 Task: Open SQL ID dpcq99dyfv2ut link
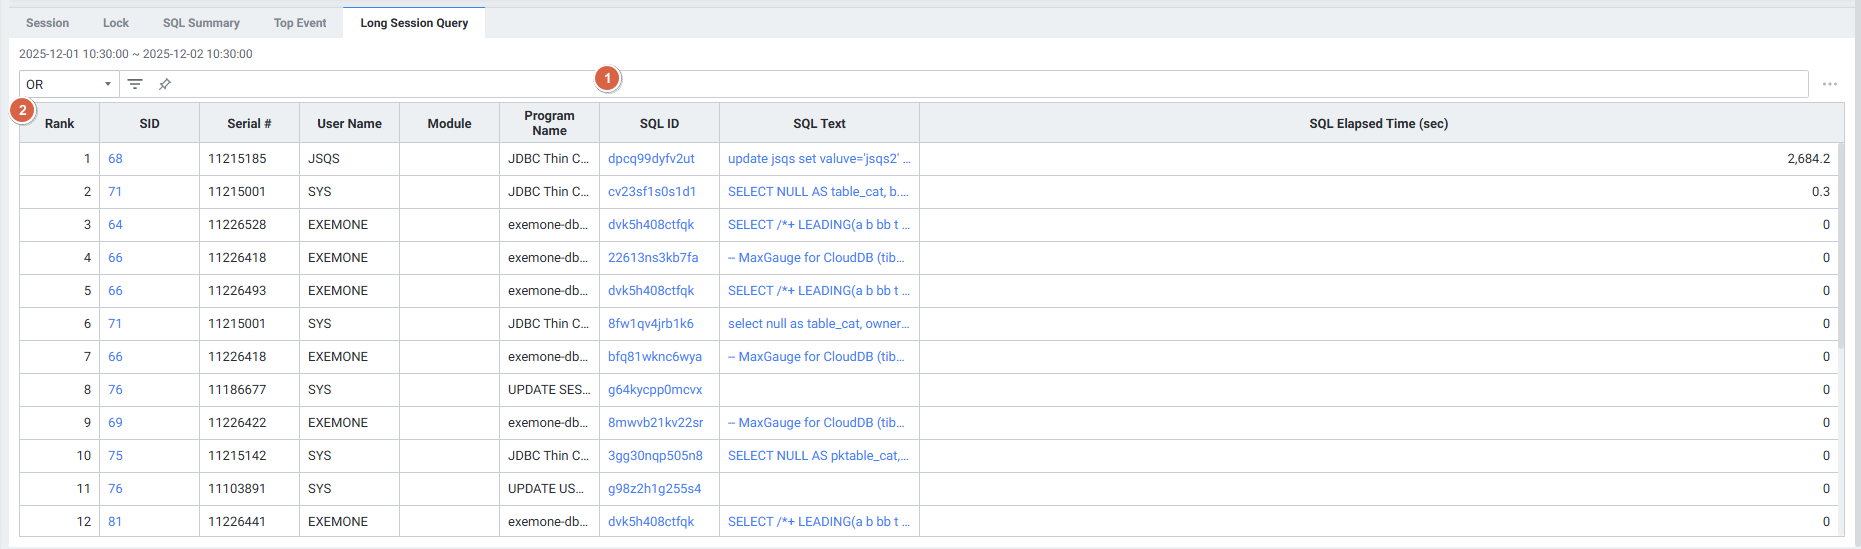point(651,159)
